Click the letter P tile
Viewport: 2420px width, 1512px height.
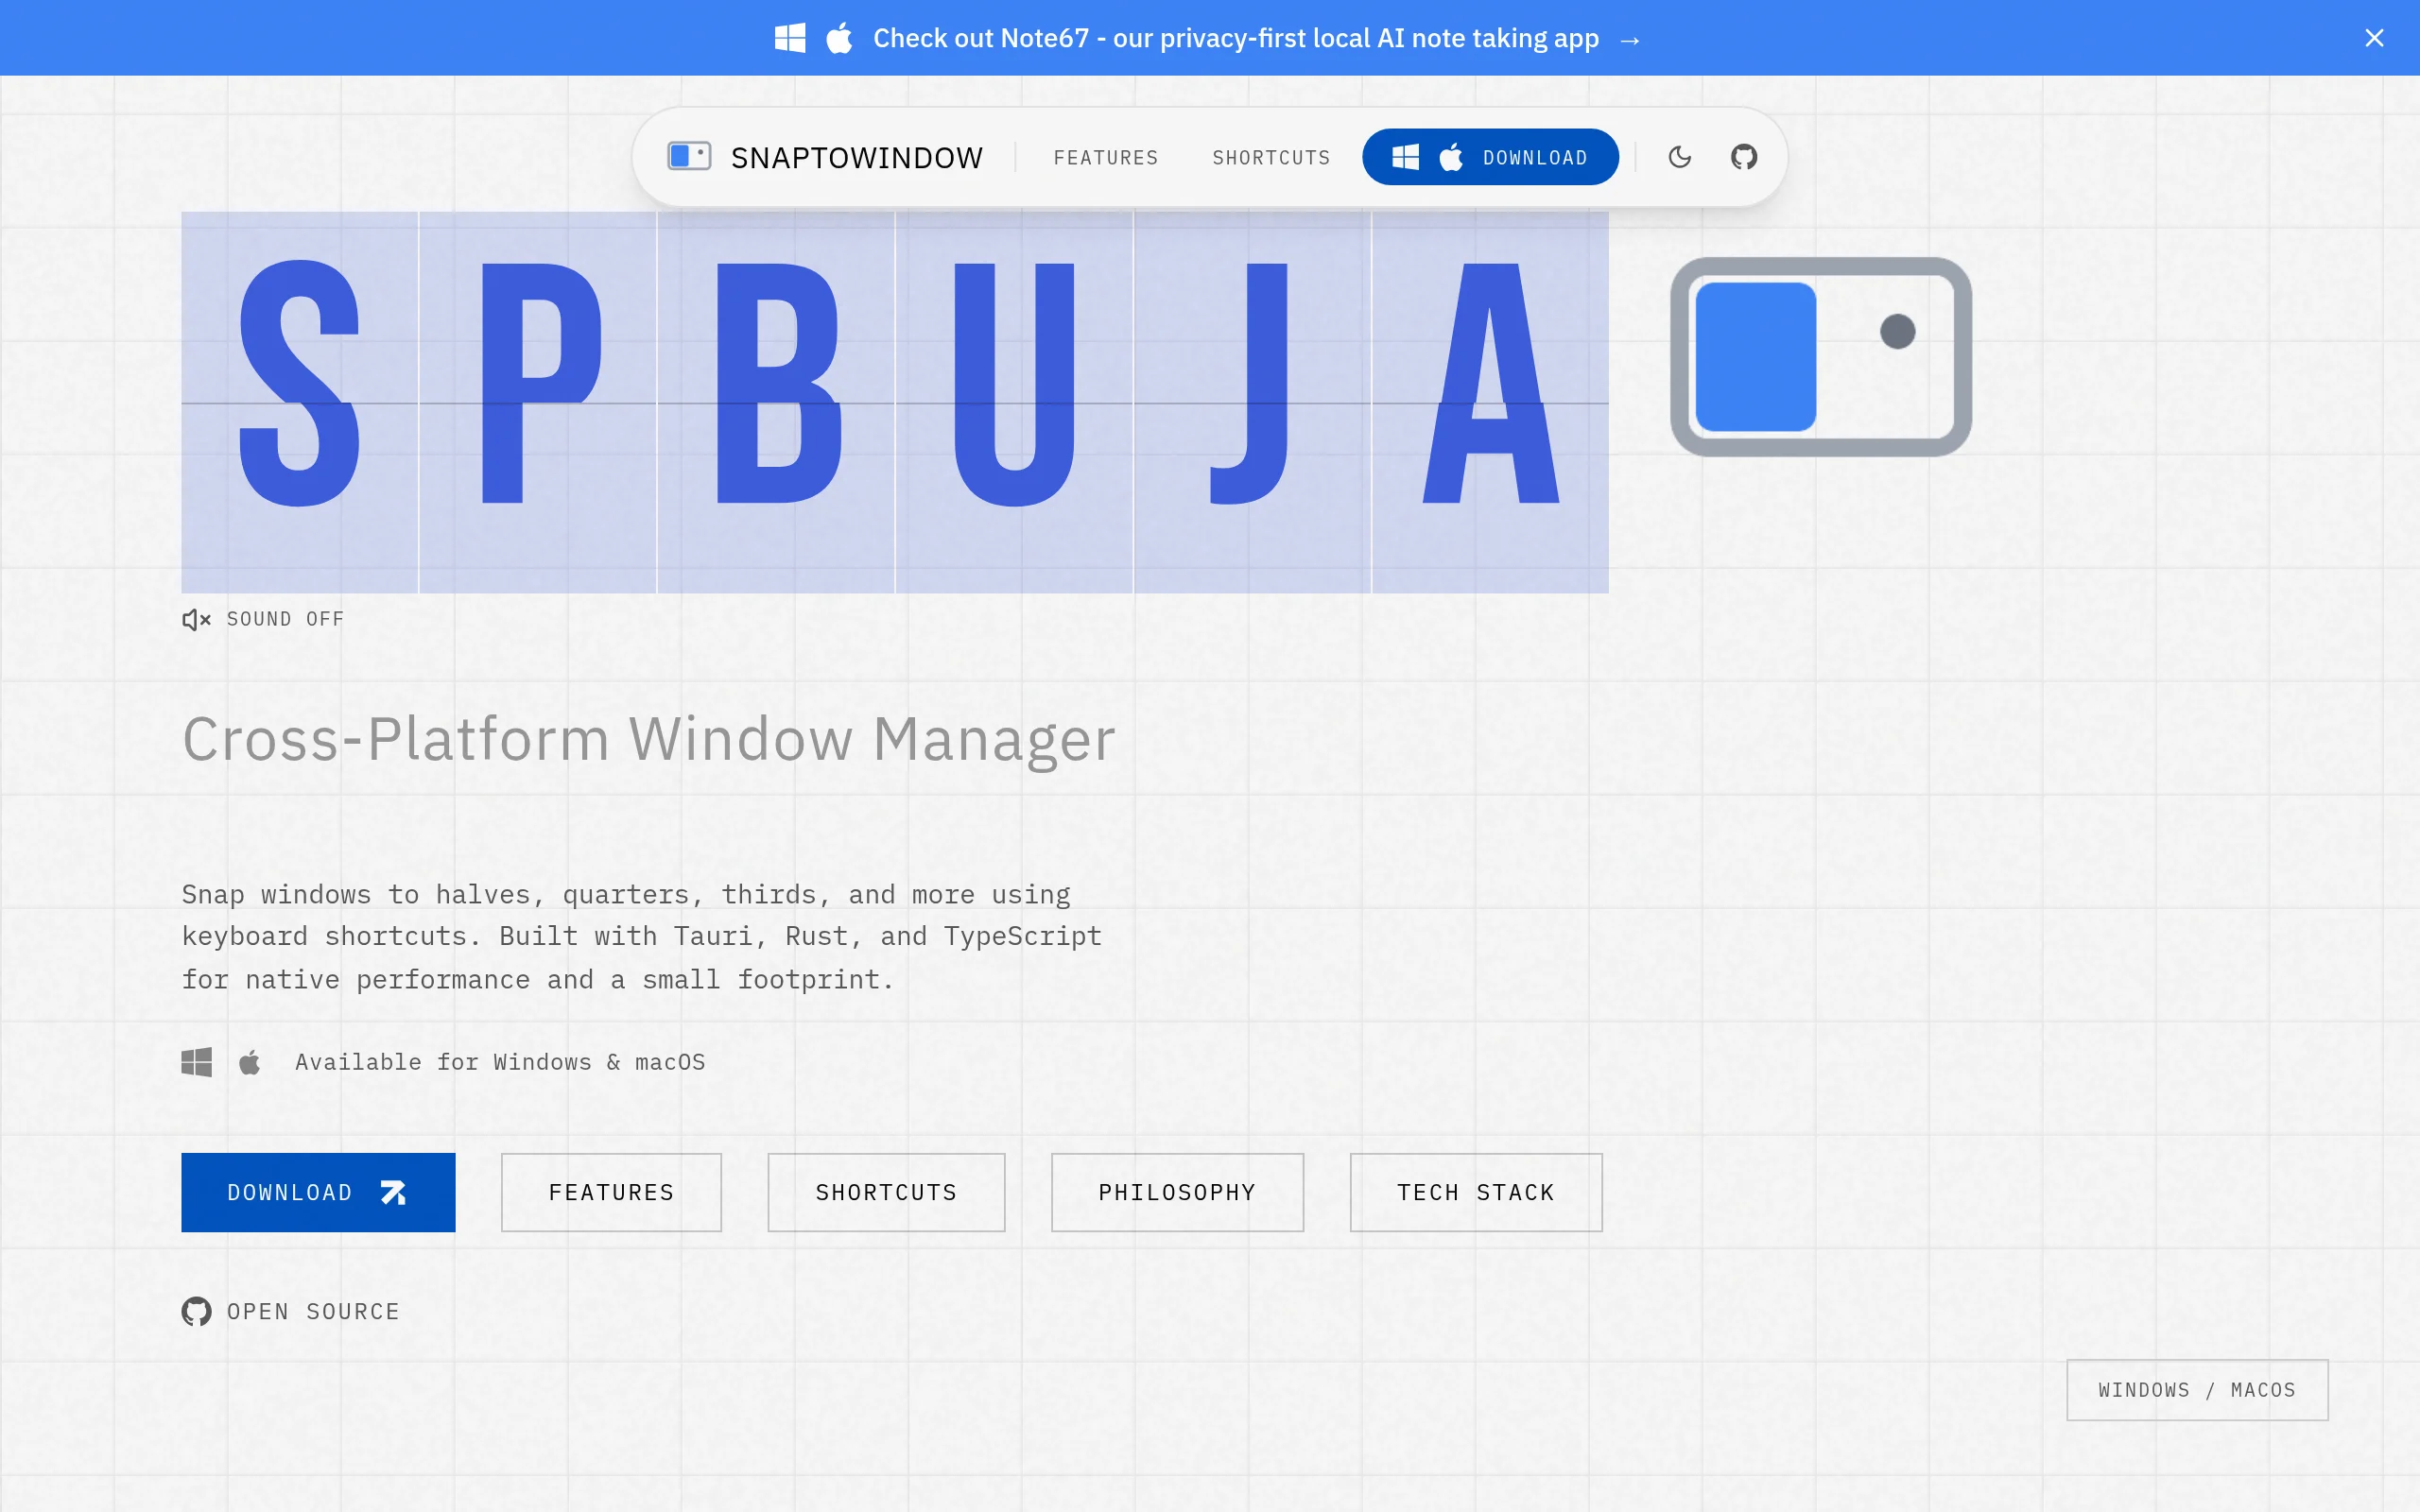click(538, 402)
